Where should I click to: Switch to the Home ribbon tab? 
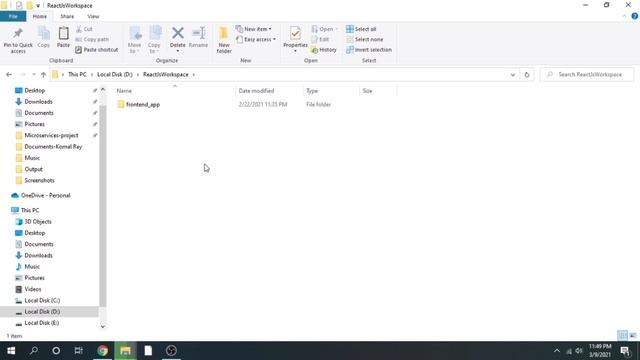(x=40, y=16)
